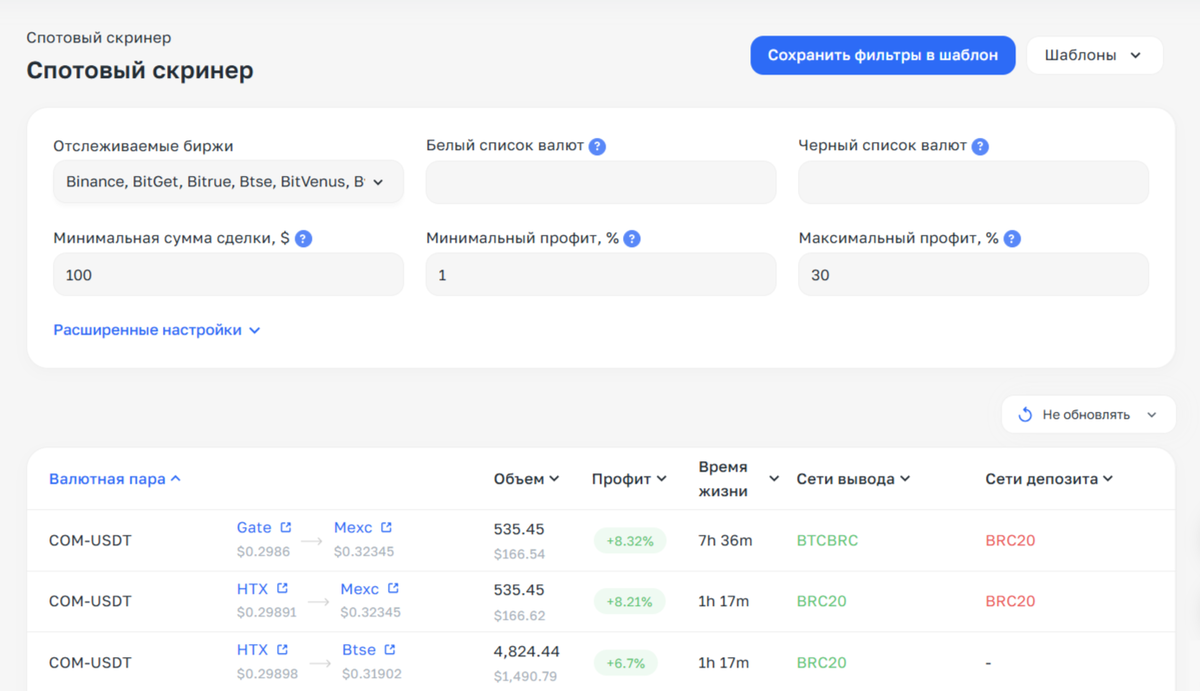This screenshot has width=1200, height=691.
Task: Click help icon beside Белый список валют
Action: [x=597, y=146]
